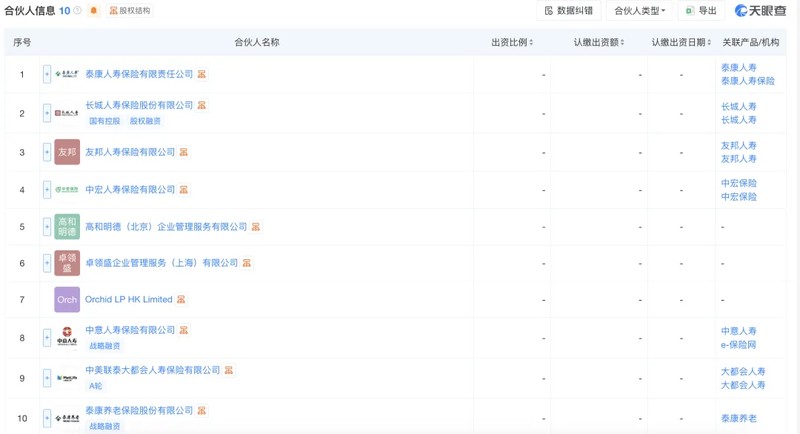Open 中意人寿保险有限公司 company link
The image size is (800, 434).
coord(130,330)
